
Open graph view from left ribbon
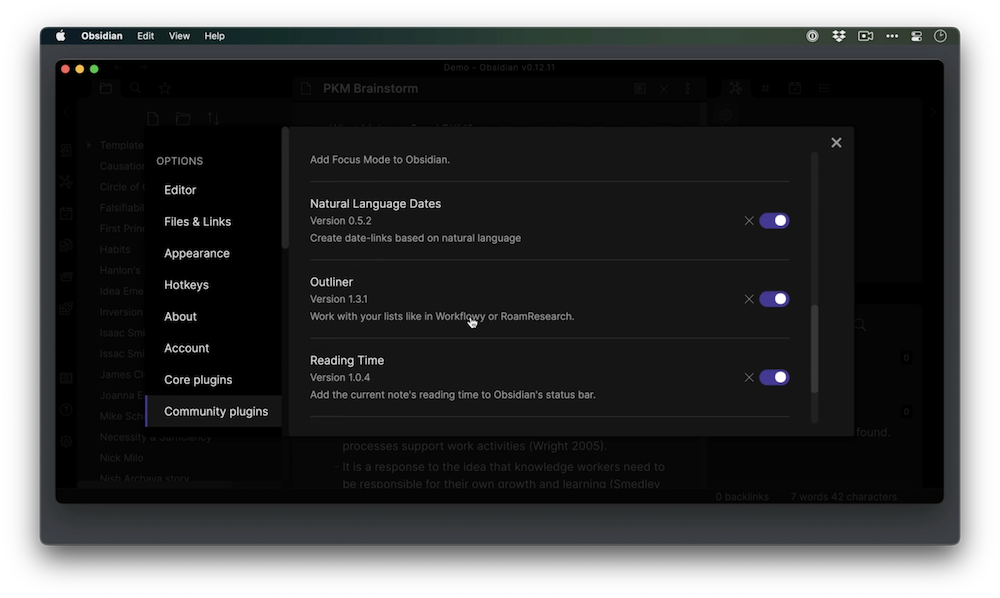point(66,182)
